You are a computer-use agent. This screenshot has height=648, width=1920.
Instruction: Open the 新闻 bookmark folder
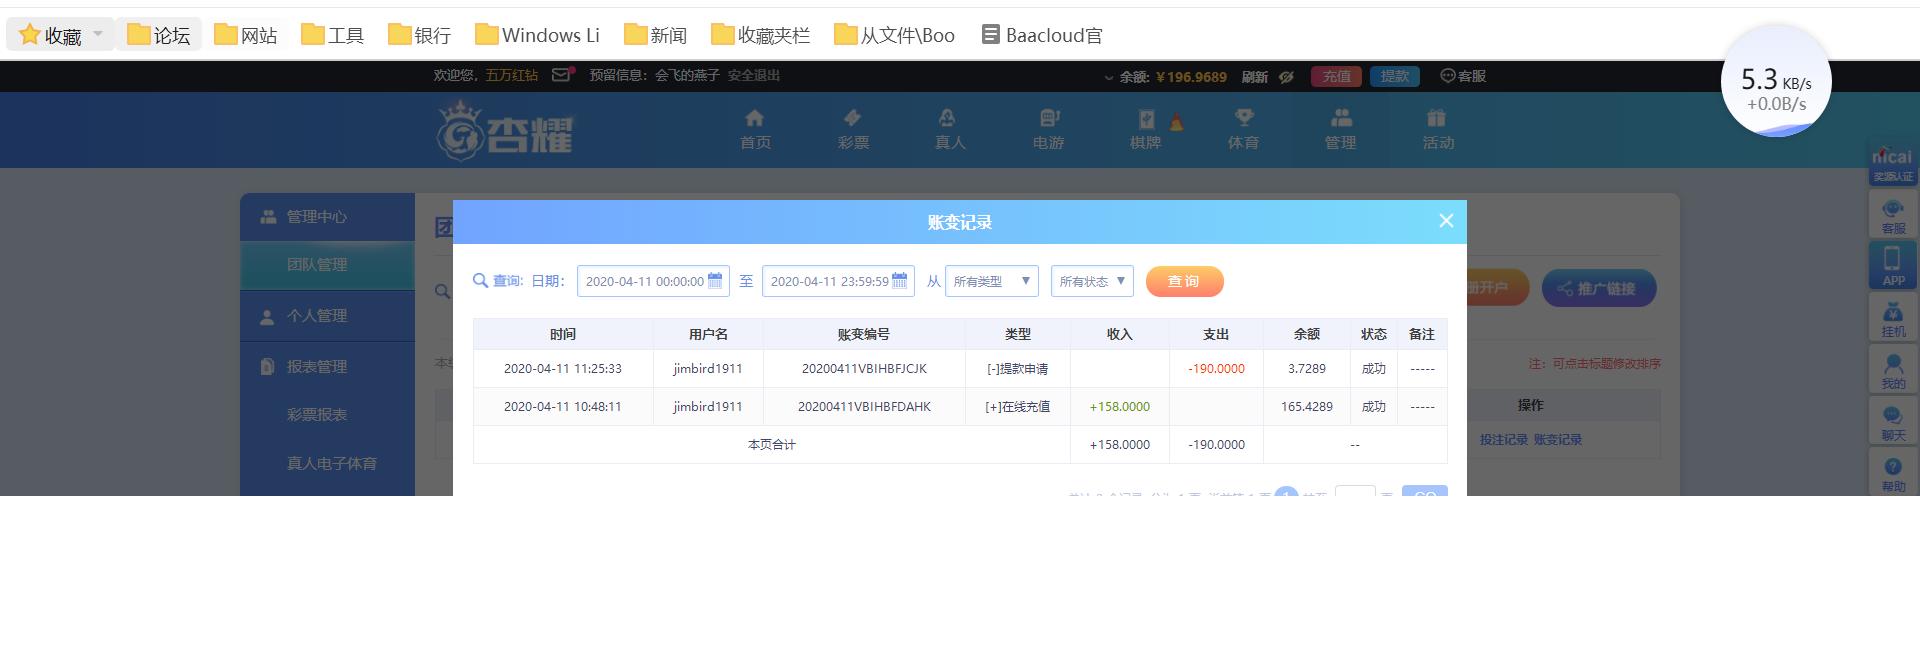(656, 35)
